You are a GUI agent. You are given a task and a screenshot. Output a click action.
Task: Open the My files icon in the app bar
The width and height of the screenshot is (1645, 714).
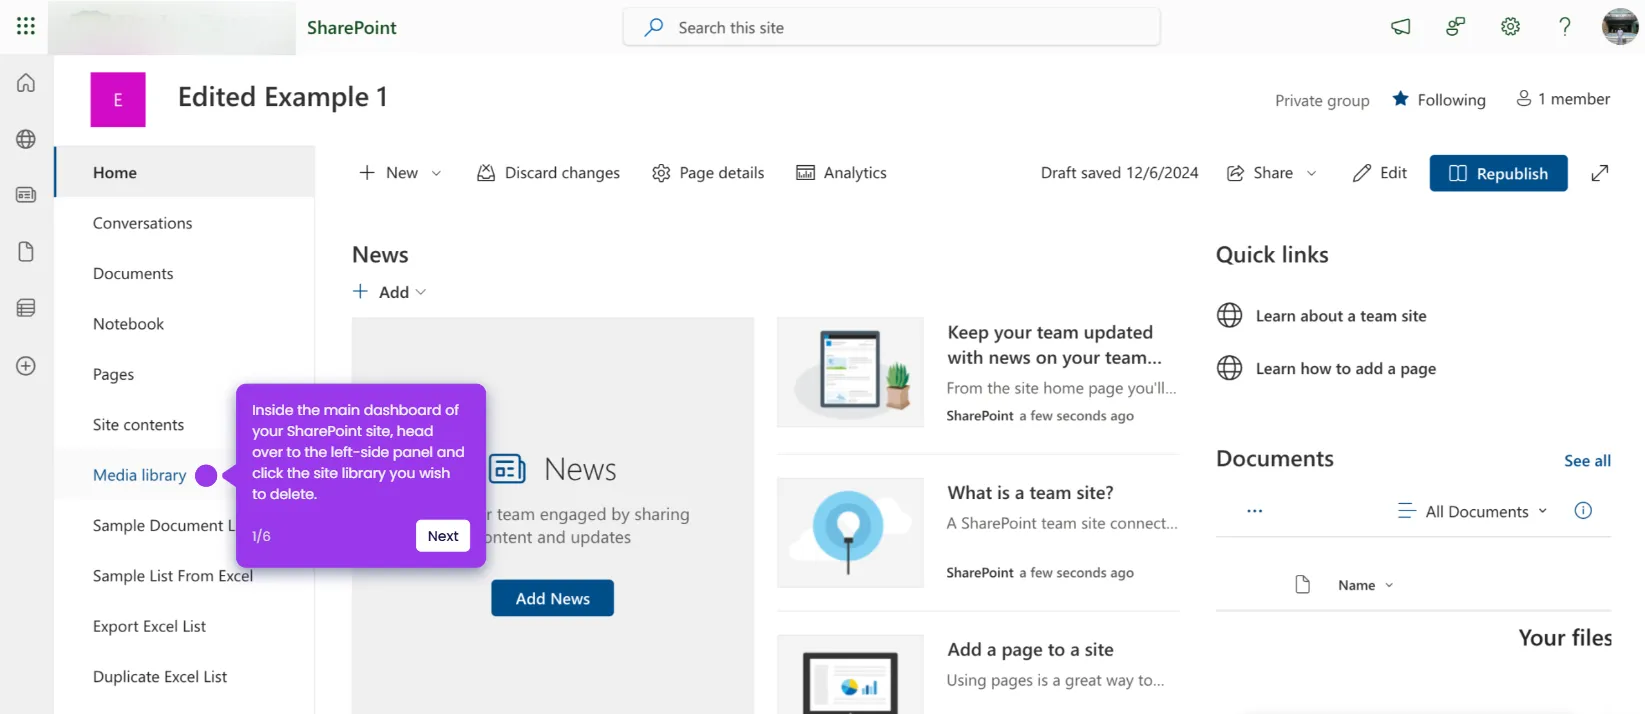26,252
